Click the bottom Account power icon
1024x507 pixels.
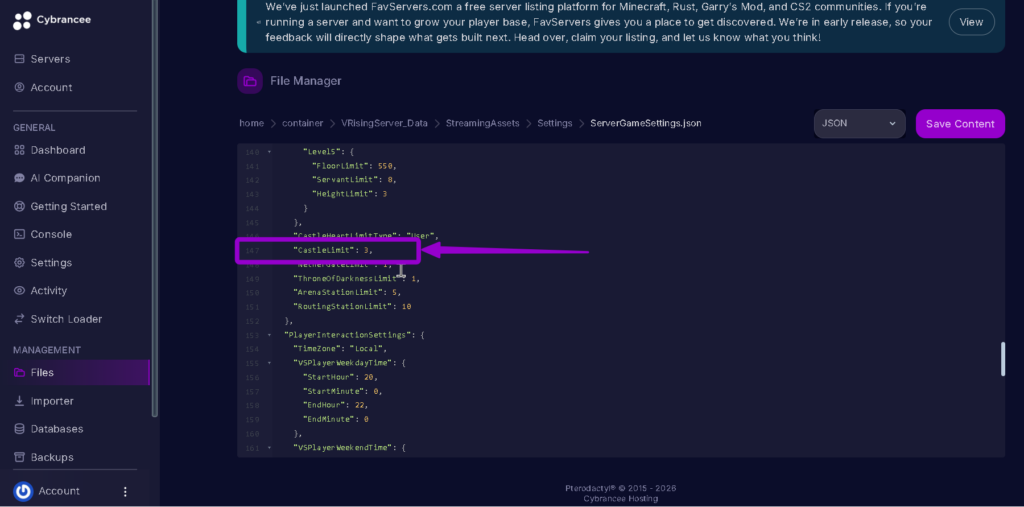pos(23,491)
